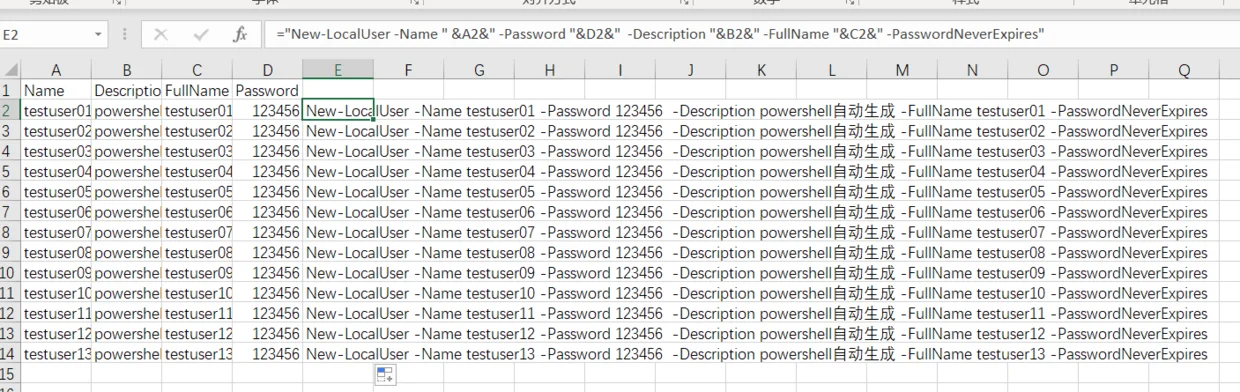Open the Insert Function fx dialog
Screen dimensions: 1240x392
(240, 35)
